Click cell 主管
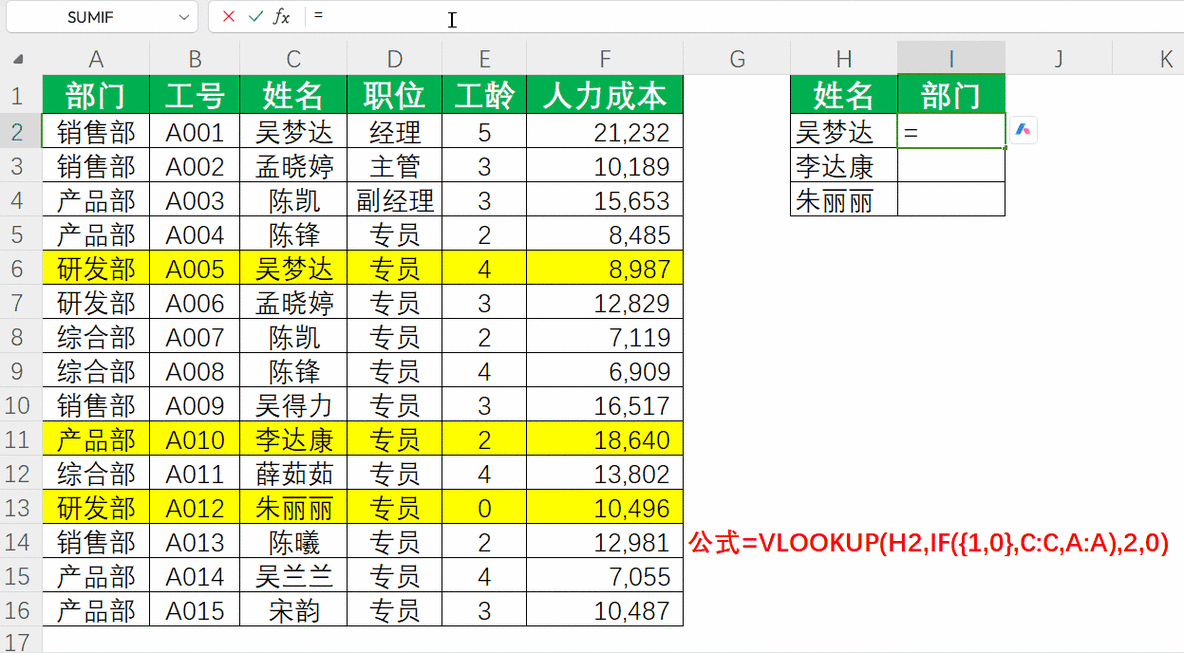Screen dimensions: 1184x653 (x=394, y=166)
